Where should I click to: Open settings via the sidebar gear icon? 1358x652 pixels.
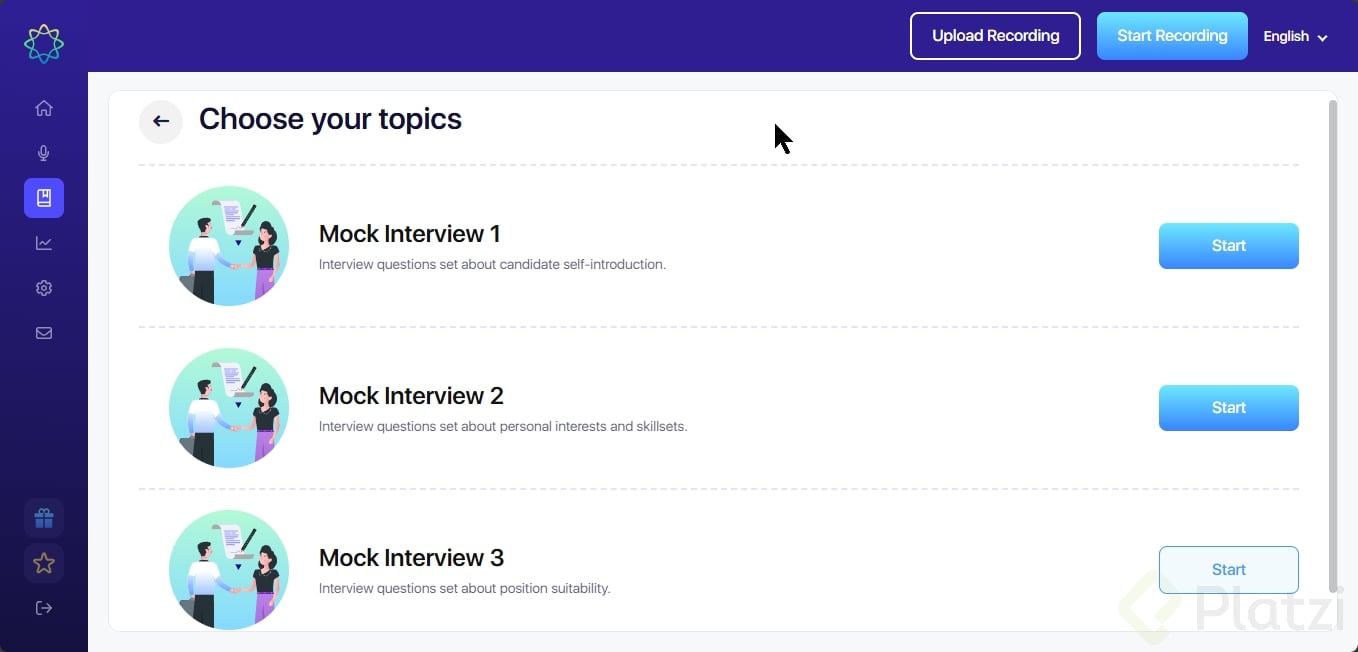[x=44, y=288]
